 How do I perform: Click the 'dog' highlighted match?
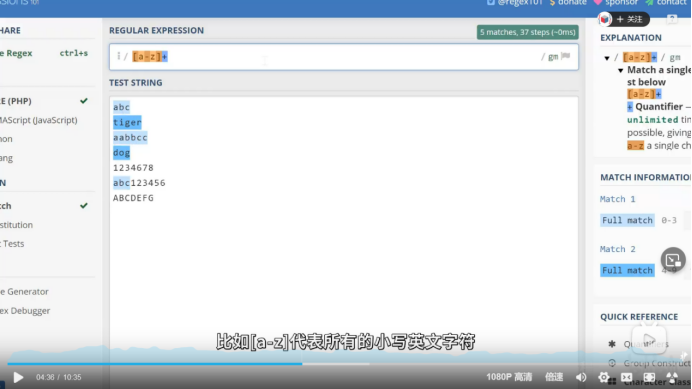tap(121, 153)
